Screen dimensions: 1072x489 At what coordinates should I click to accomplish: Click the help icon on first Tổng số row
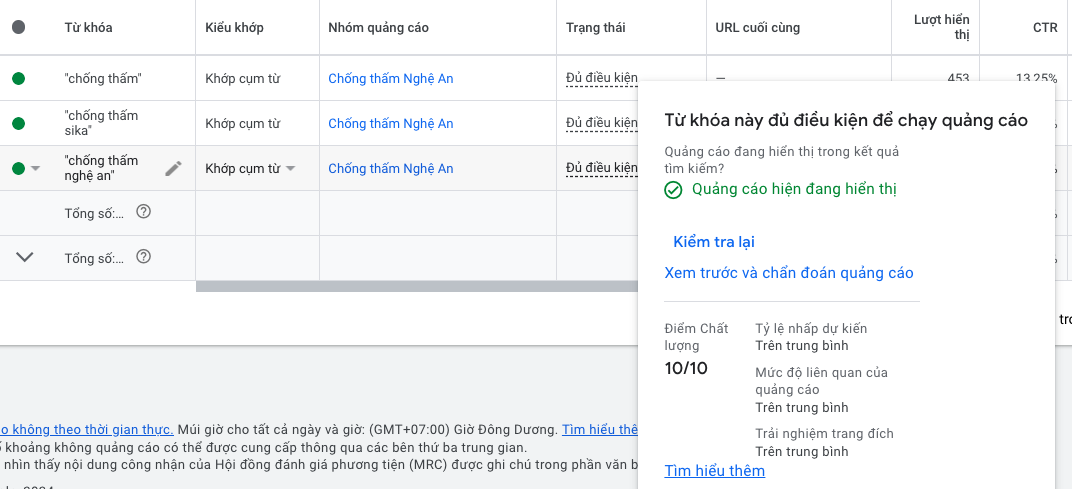[x=144, y=212]
